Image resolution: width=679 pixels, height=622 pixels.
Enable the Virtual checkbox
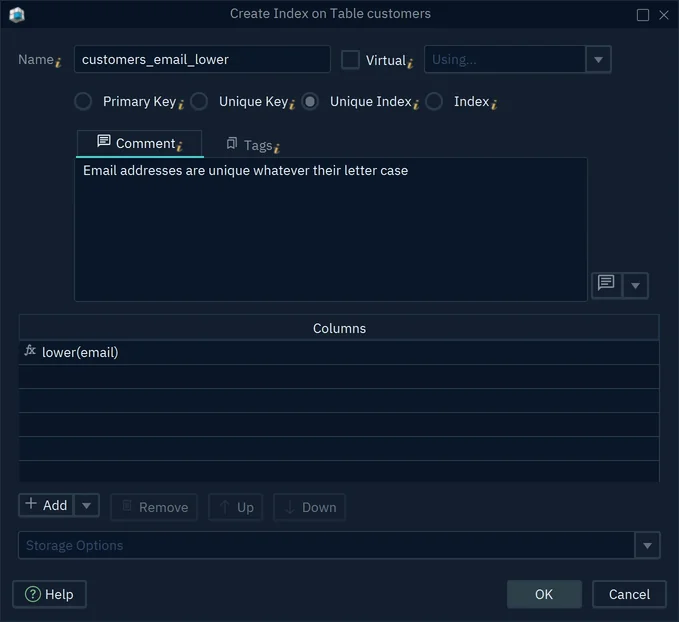pyautogui.click(x=350, y=60)
